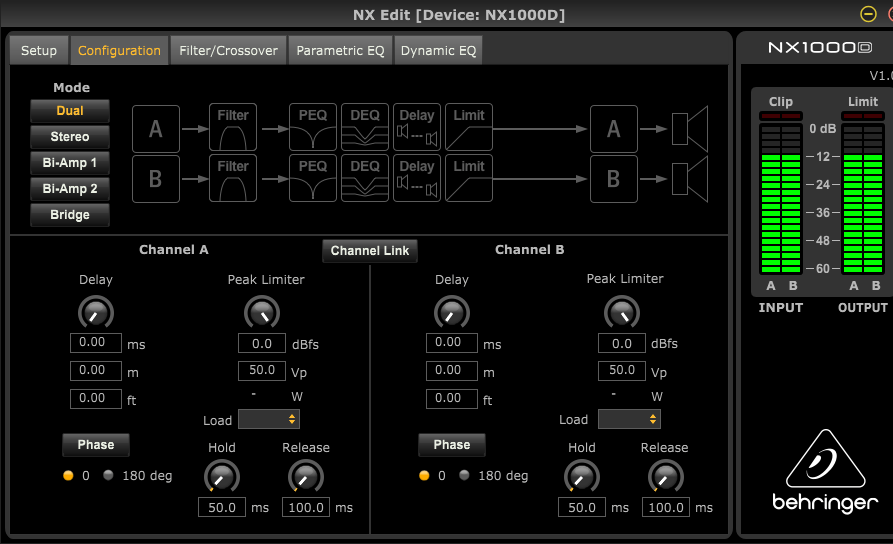Click the Channel A delay feet field

[96, 398]
